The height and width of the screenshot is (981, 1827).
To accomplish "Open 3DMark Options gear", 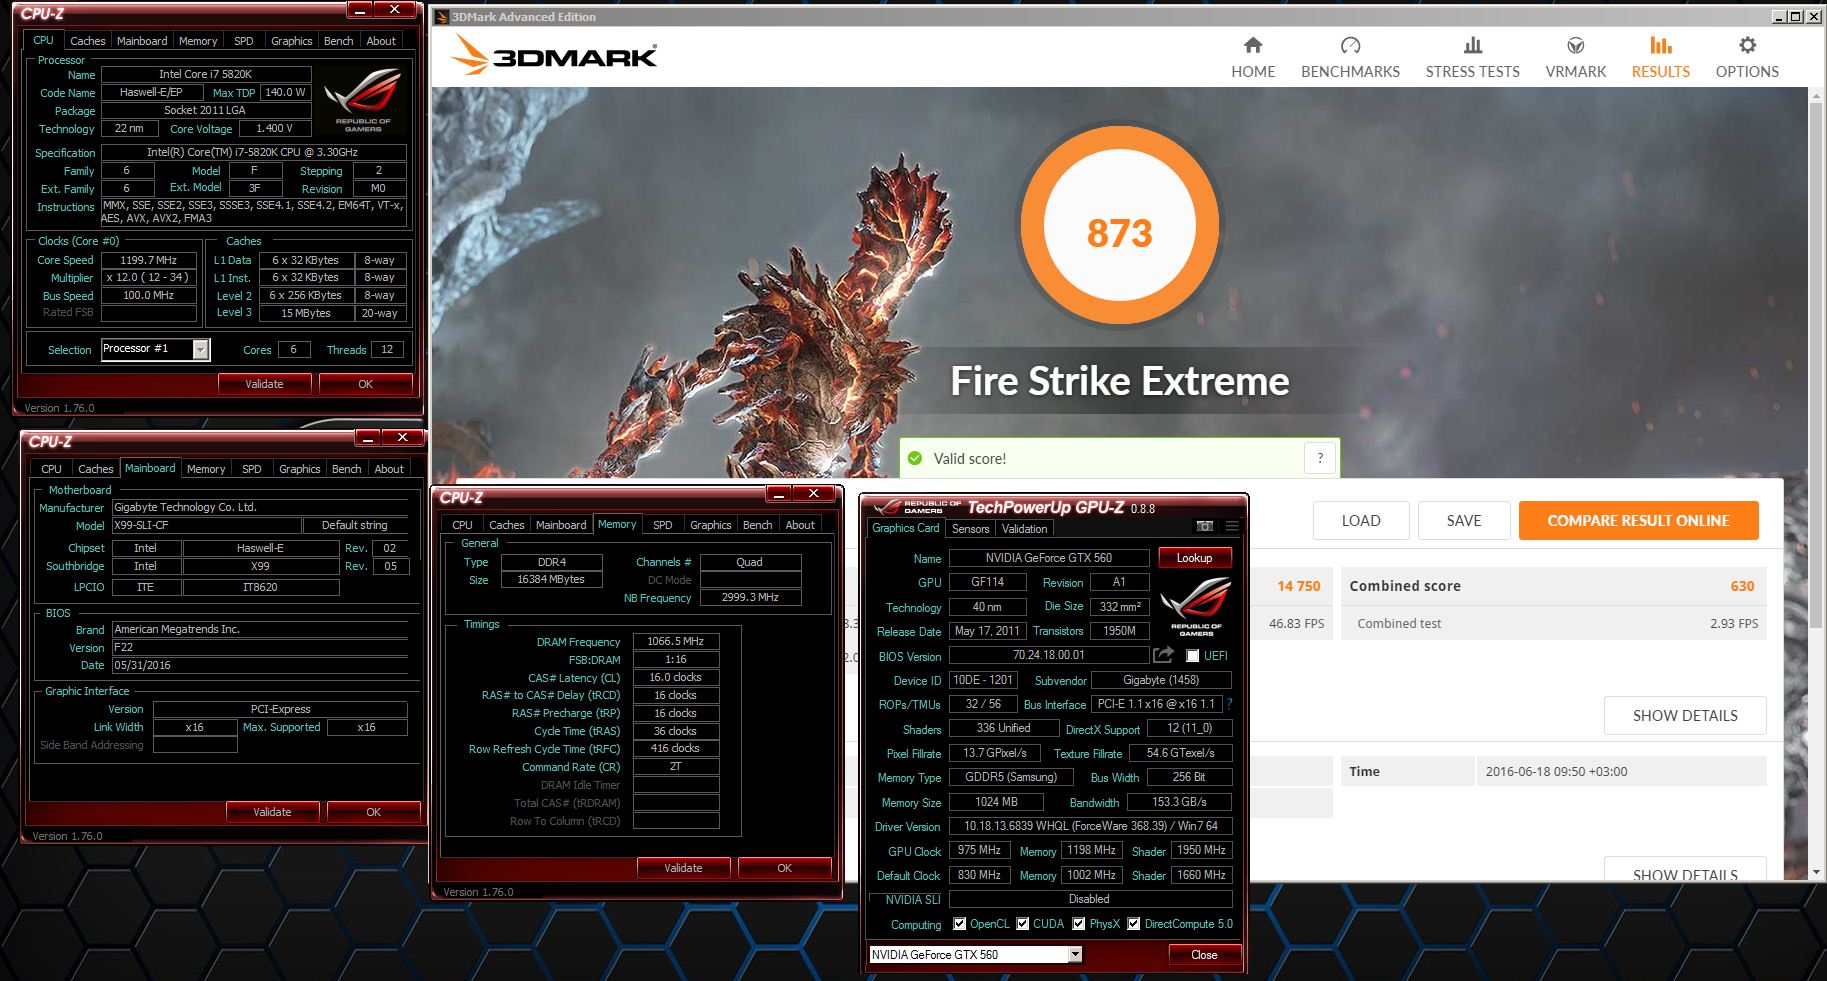I will [1747, 58].
